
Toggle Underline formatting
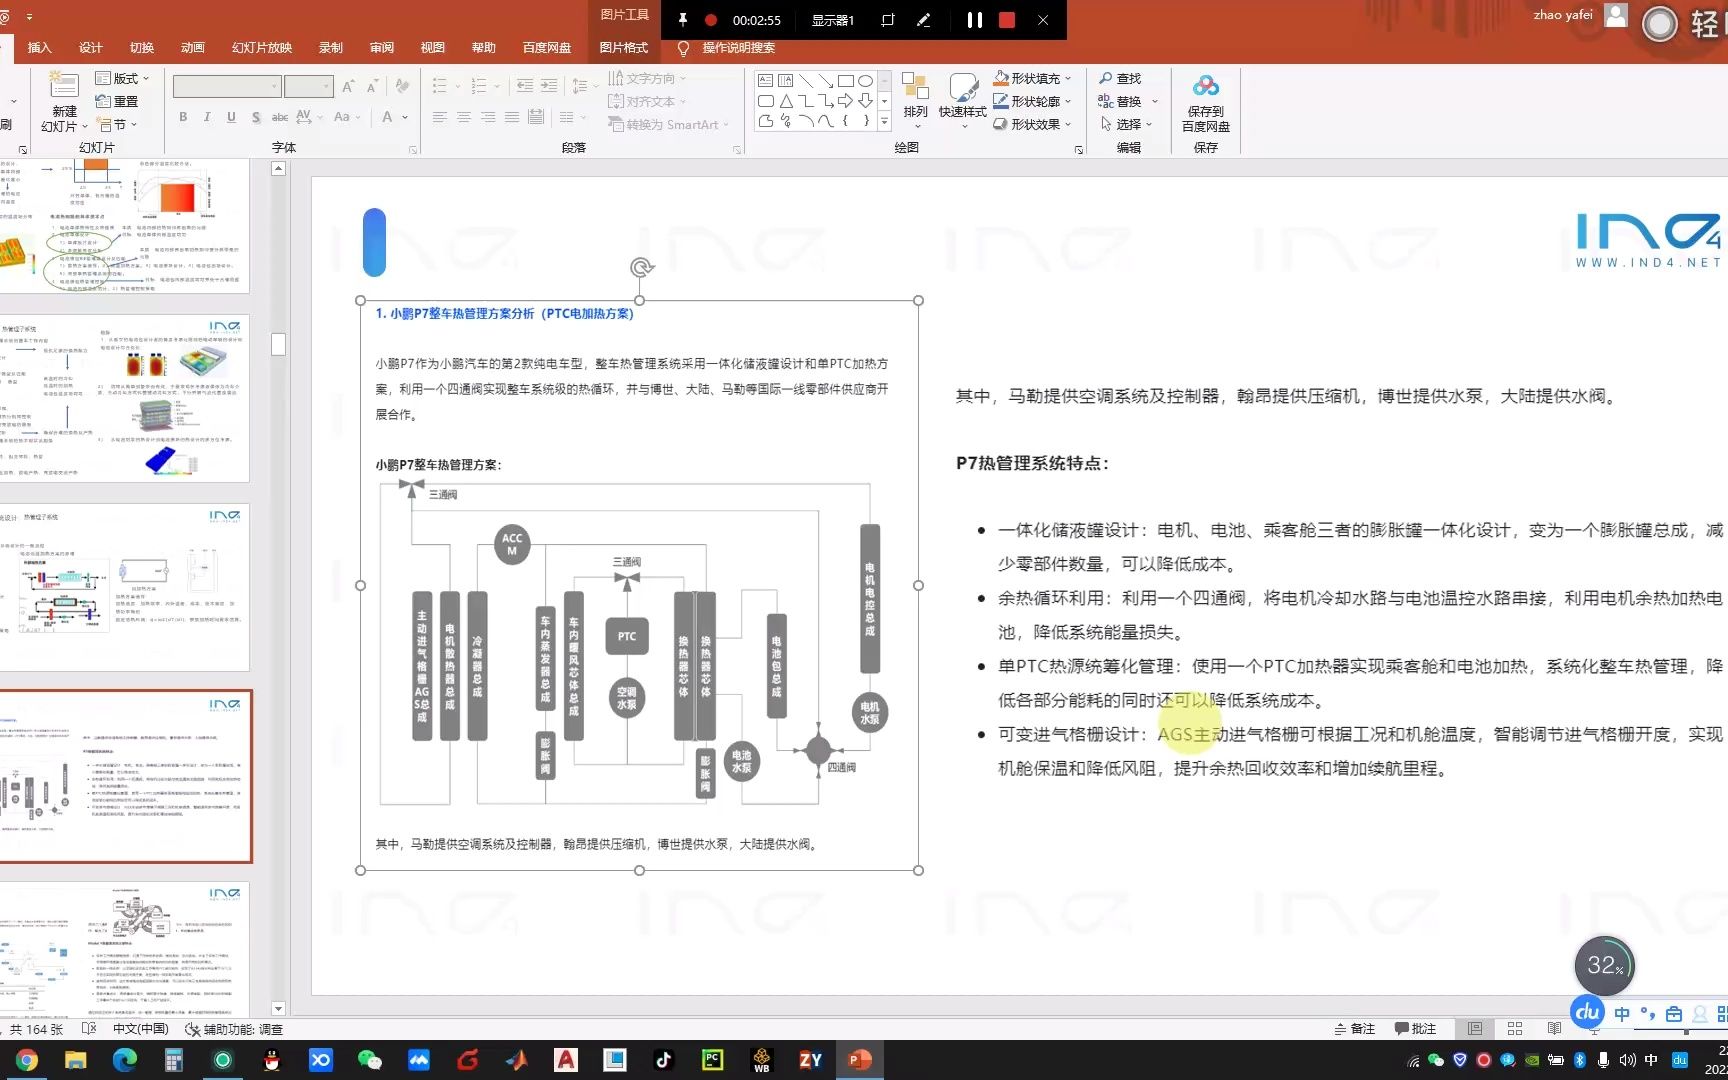[231, 117]
